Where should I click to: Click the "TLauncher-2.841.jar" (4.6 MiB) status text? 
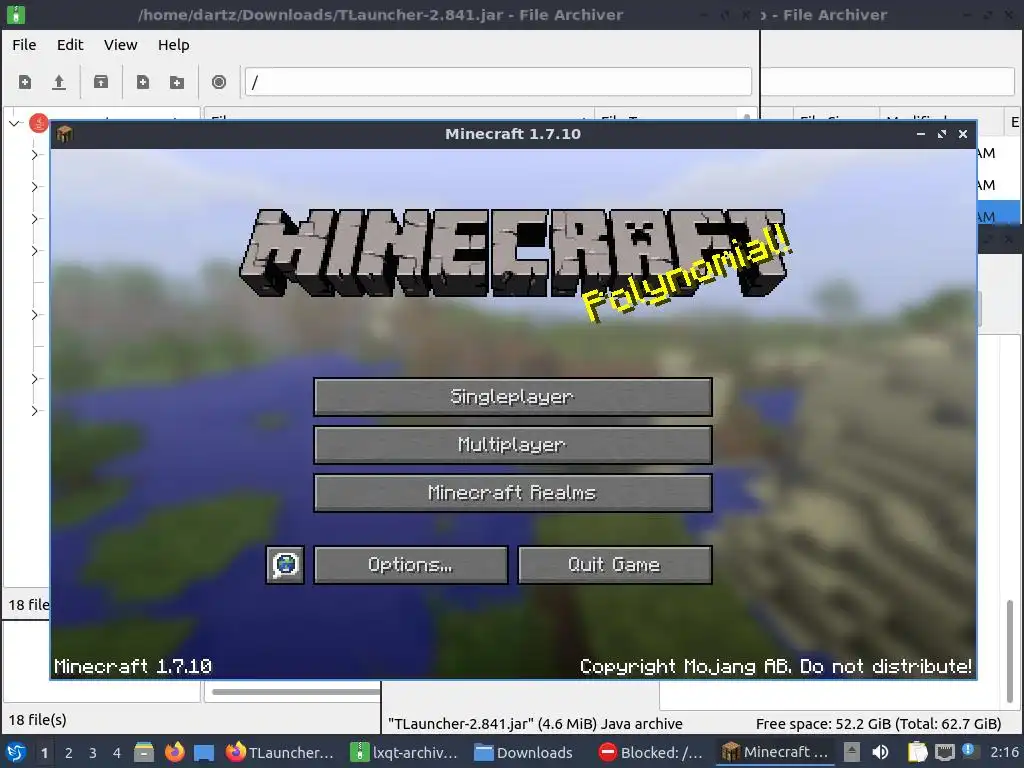(535, 724)
